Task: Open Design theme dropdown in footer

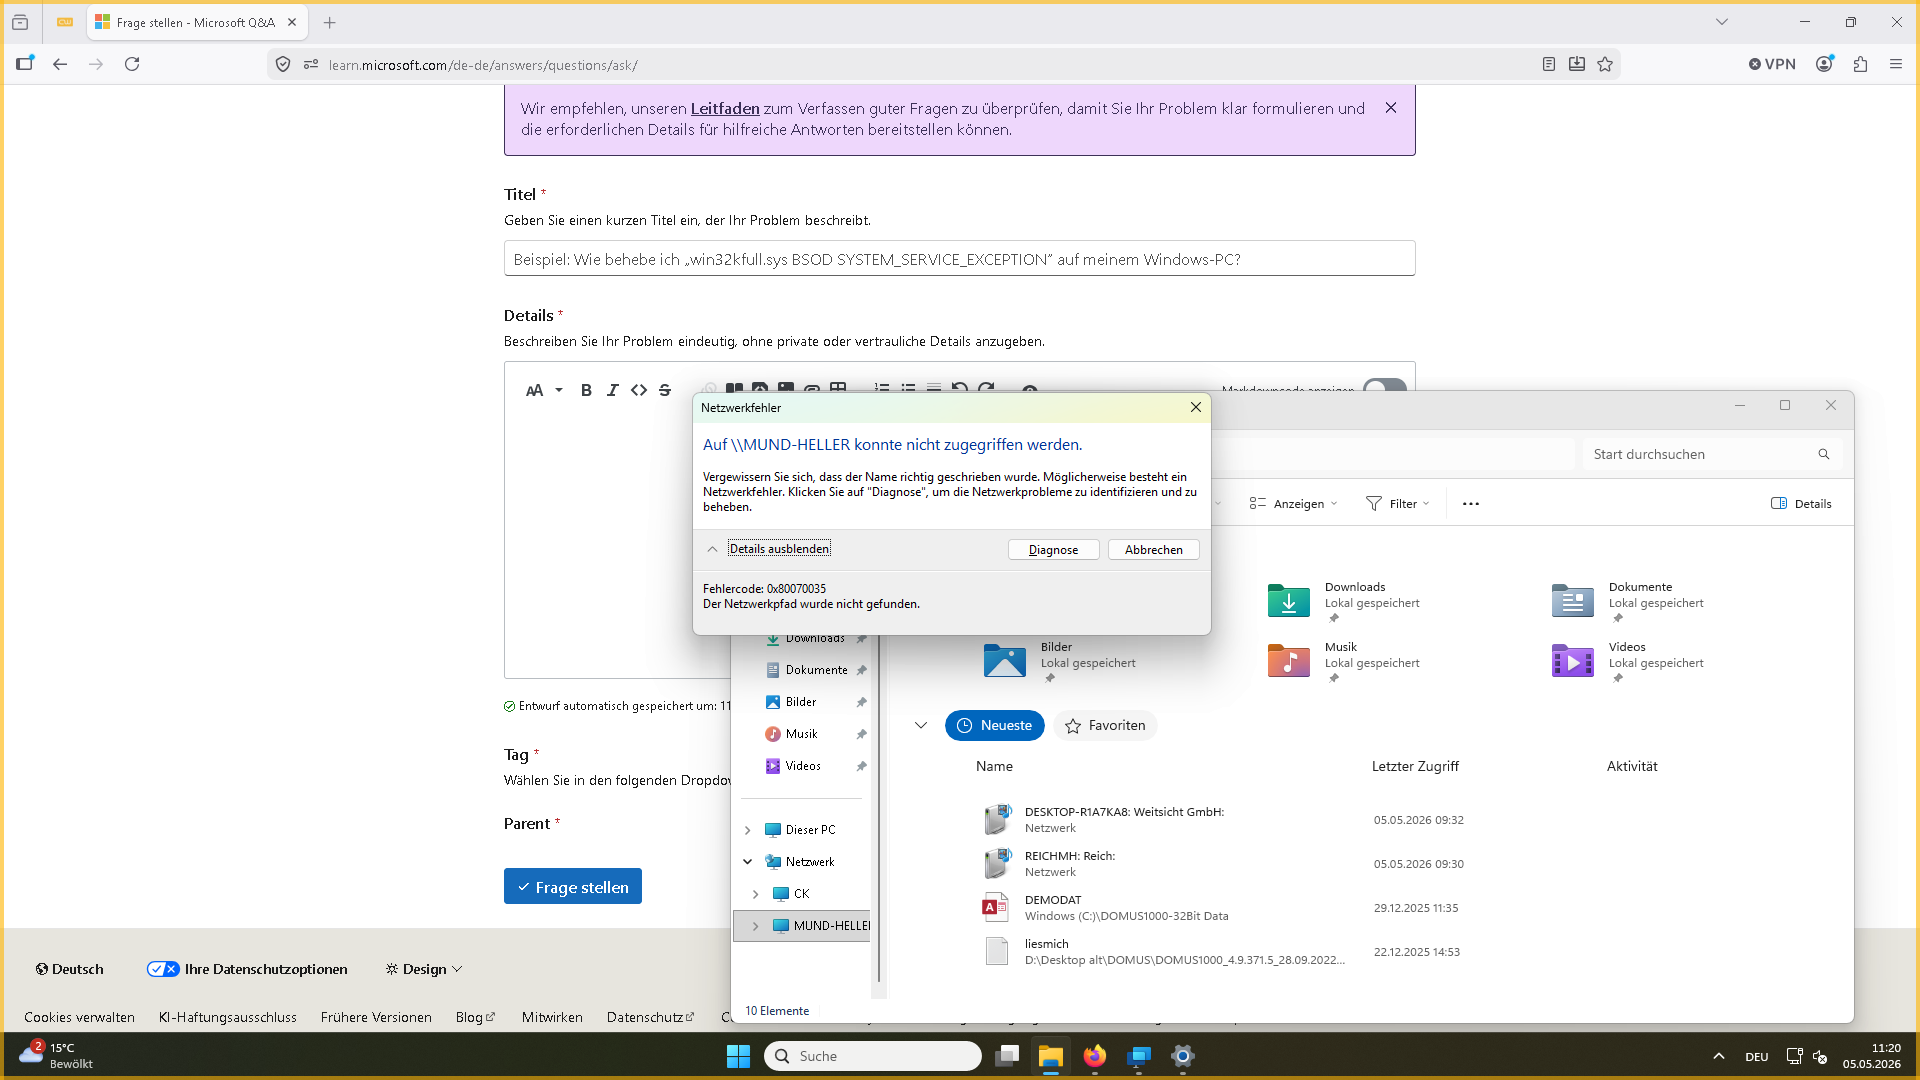Action: 424,969
